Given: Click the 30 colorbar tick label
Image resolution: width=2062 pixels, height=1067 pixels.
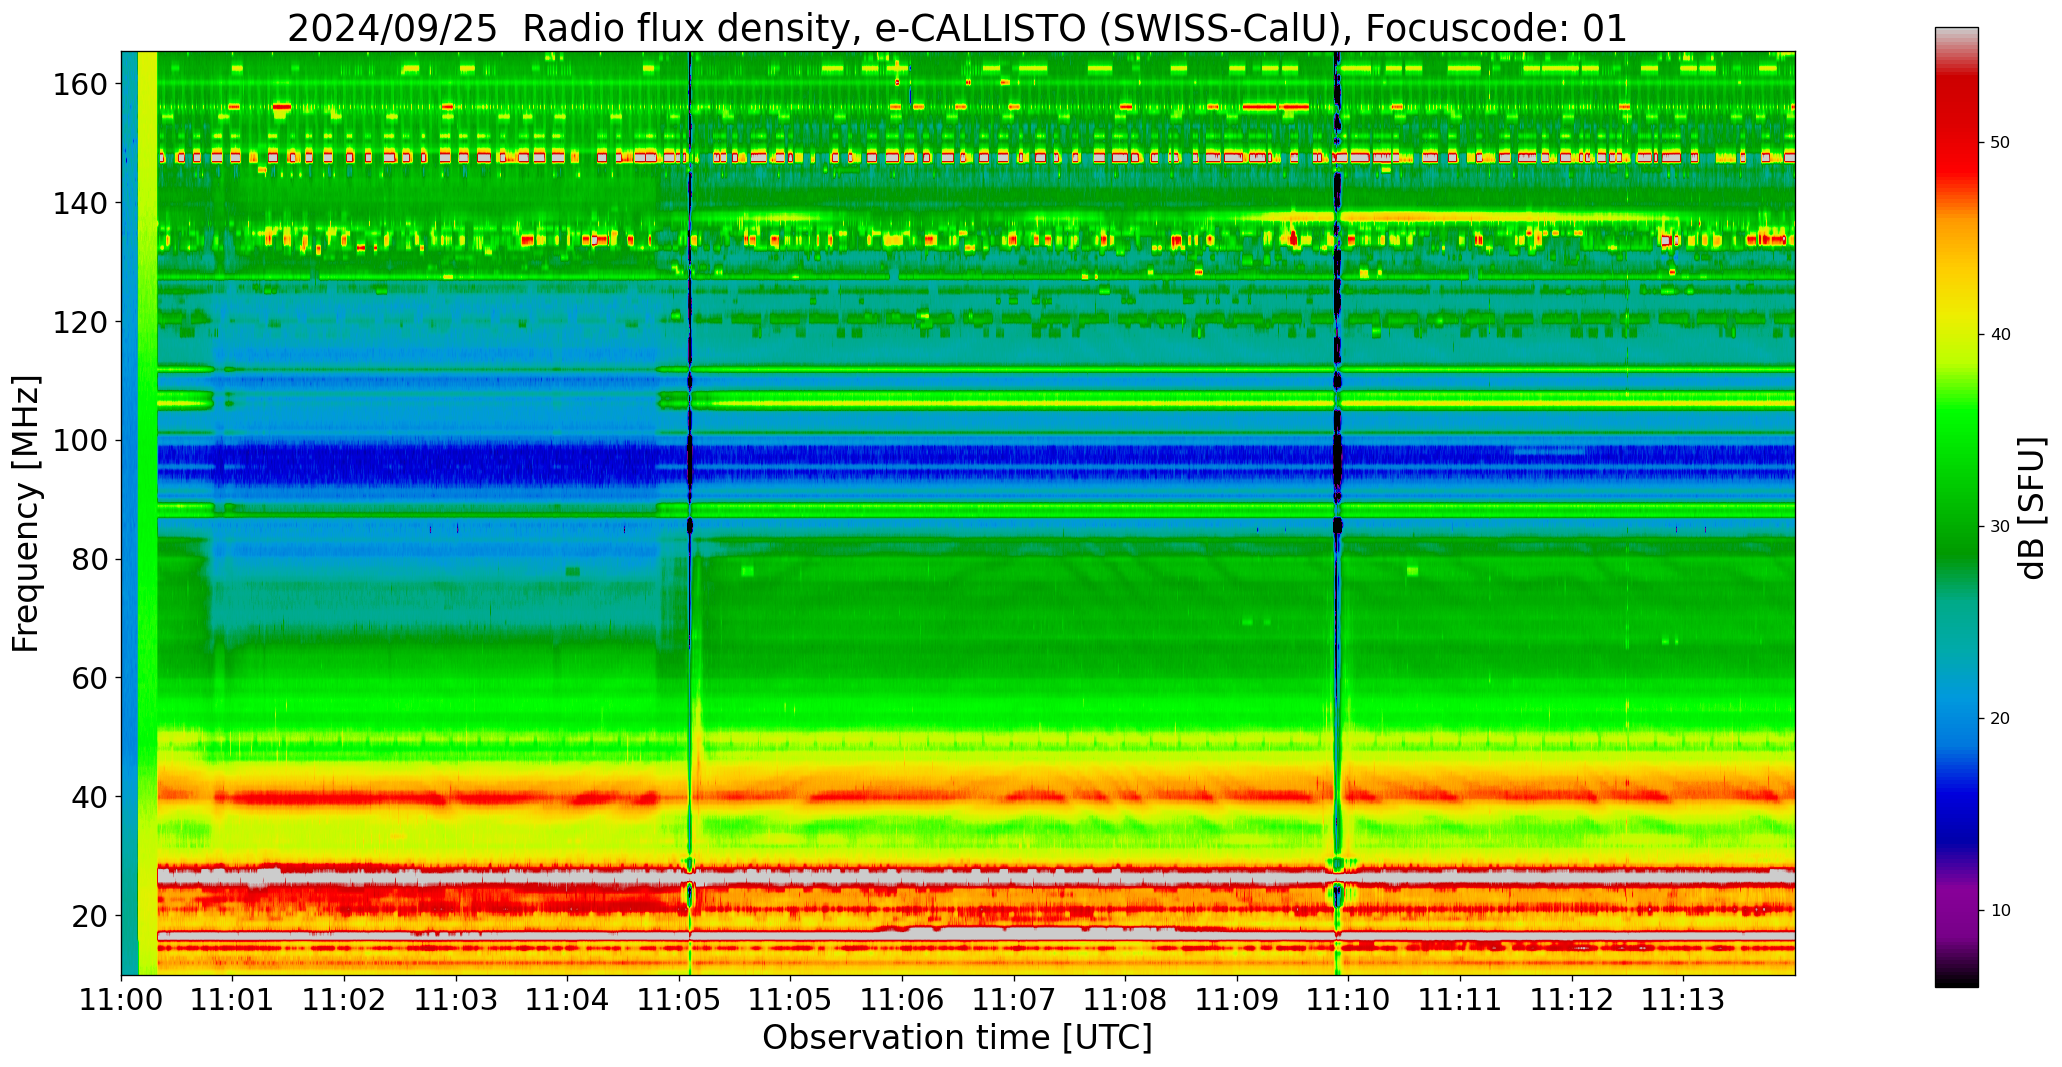Looking at the screenshot, I should [x=1999, y=527].
